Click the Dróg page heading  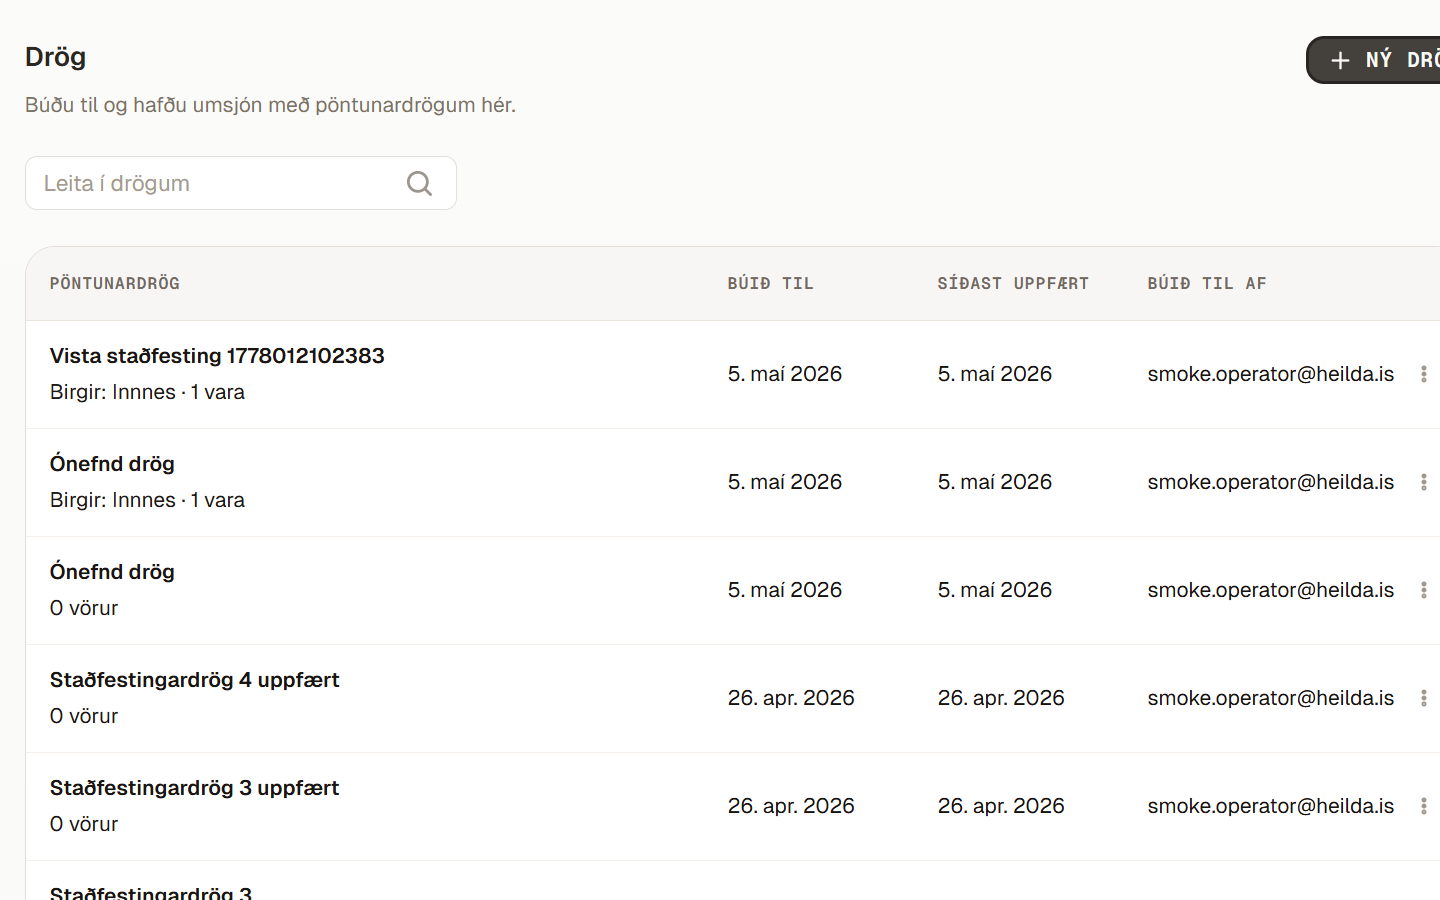[x=56, y=57]
